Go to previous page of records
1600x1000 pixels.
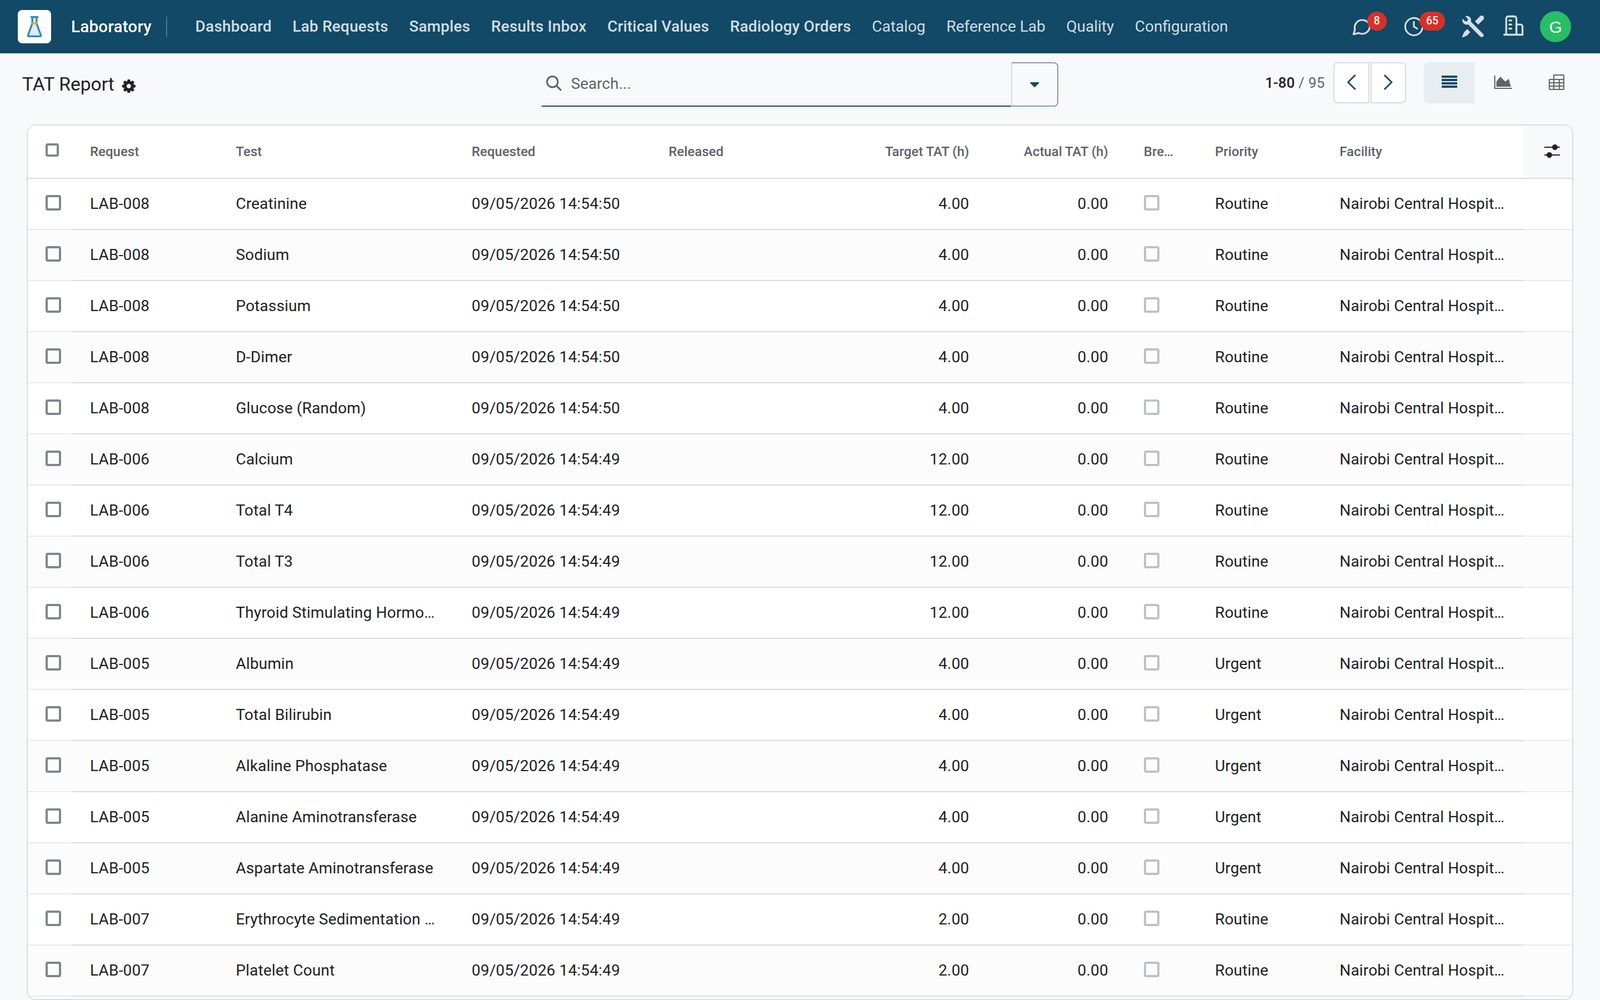coord(1351,83)
